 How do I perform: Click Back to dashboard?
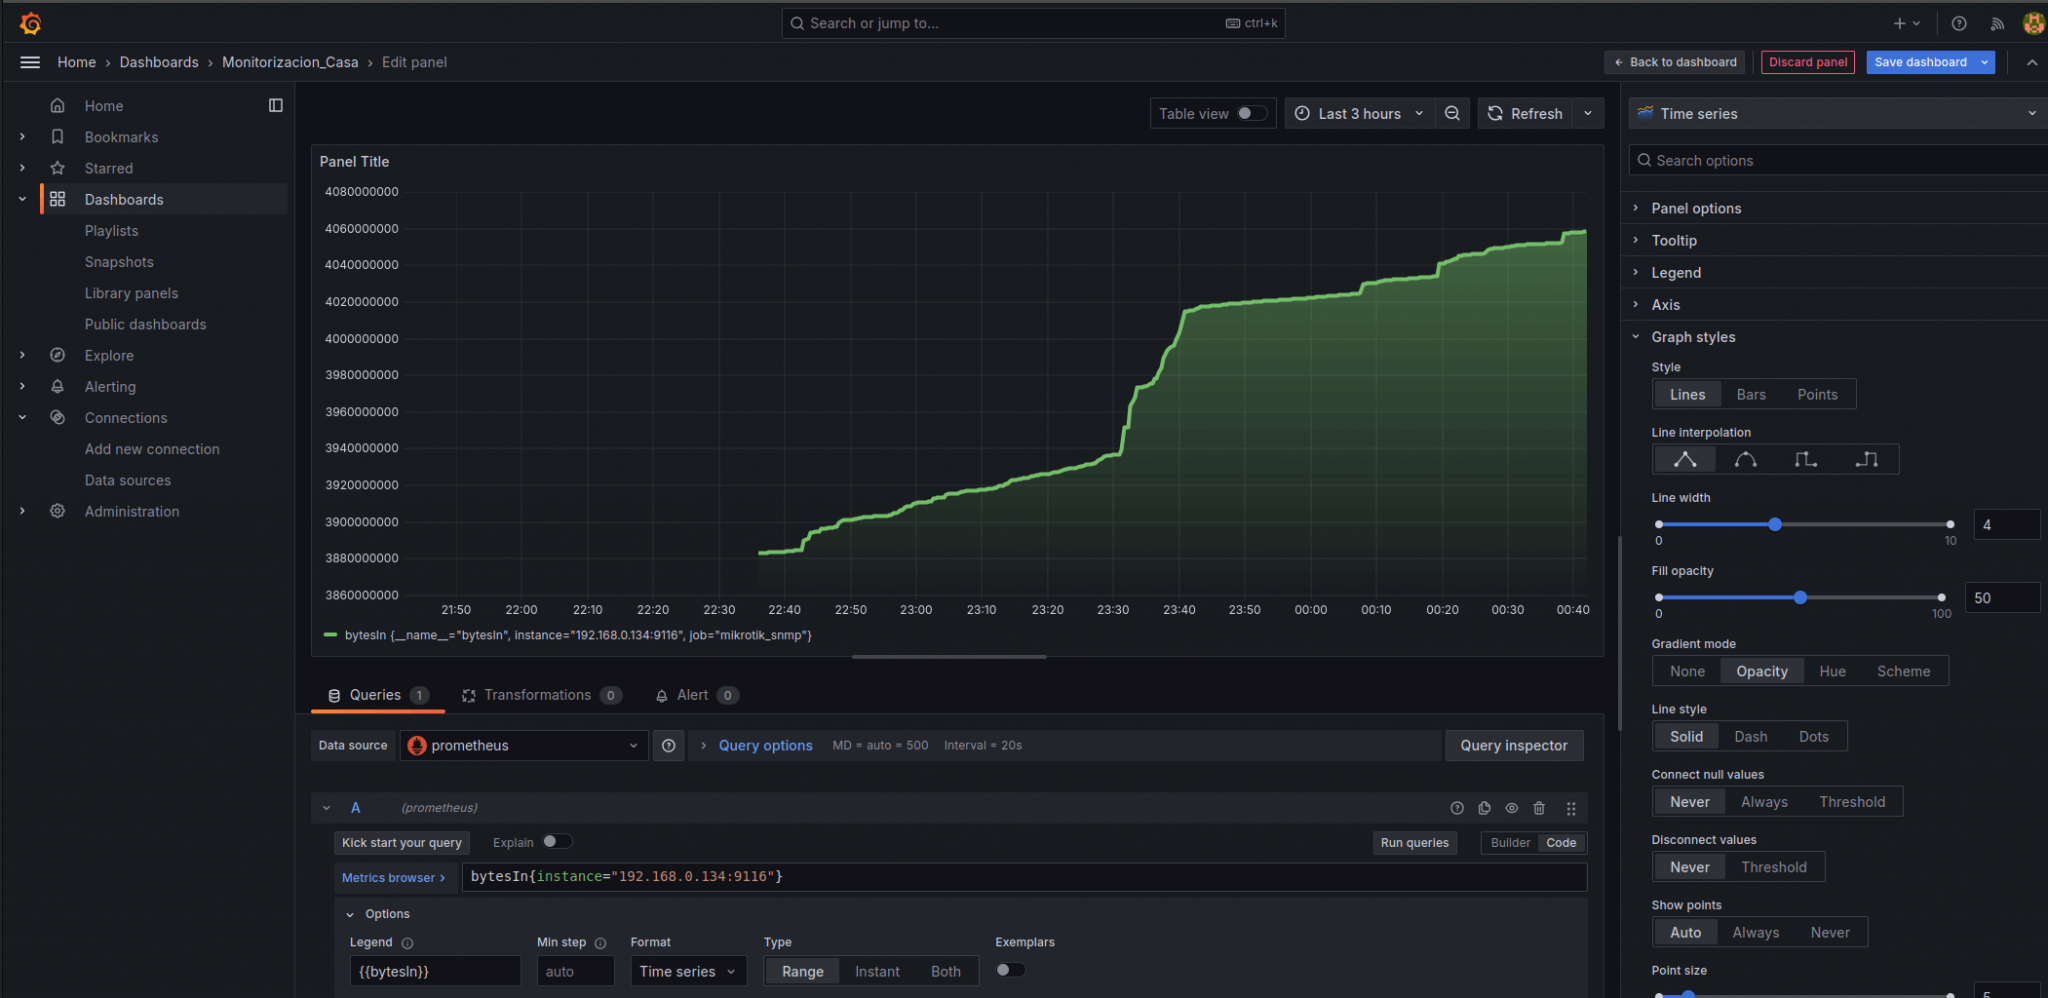(1674, 62)
